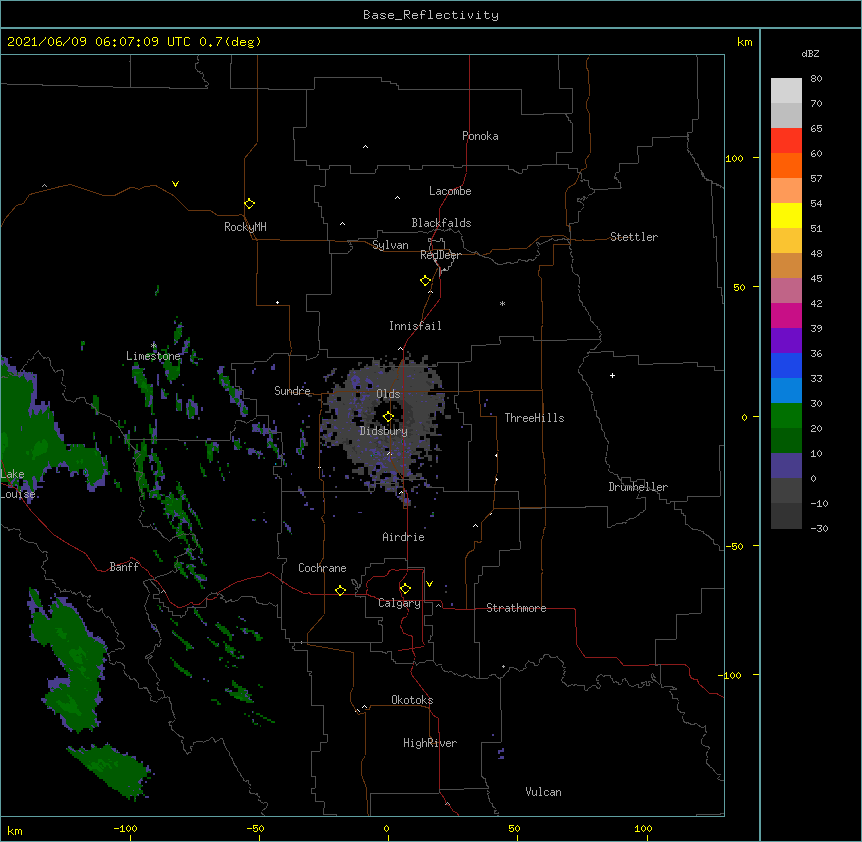Click the yellow diamond marker south of RedDeer
This screenshot has width=862, height=842.
pos(426,281)
